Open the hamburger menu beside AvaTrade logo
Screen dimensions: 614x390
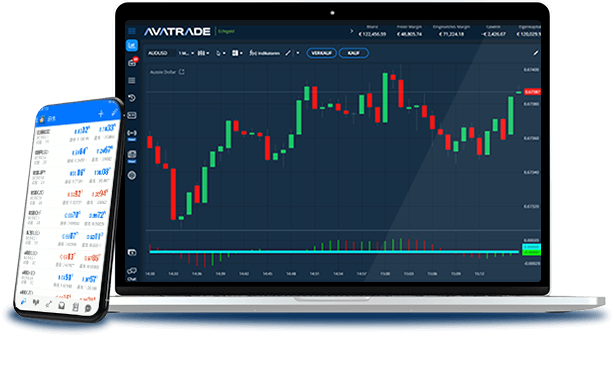(x=132, y=31)
